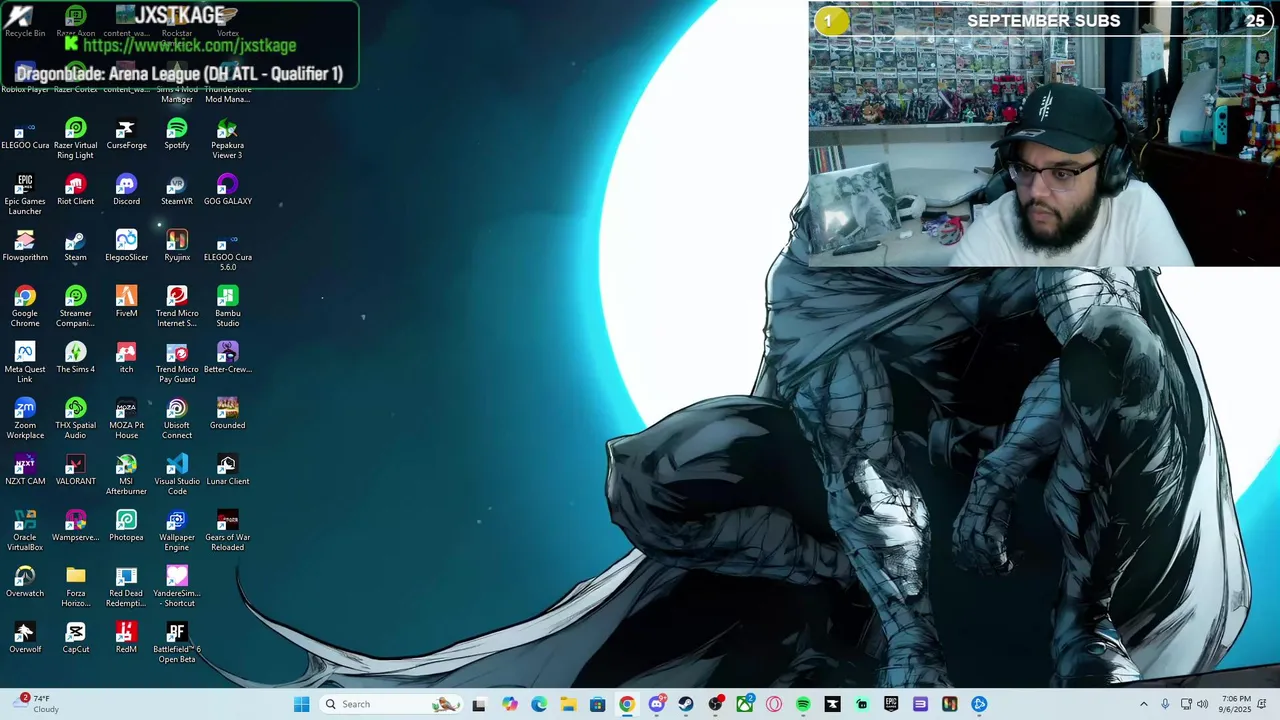Open the Overwolf desktop icon

click(25, 639)
